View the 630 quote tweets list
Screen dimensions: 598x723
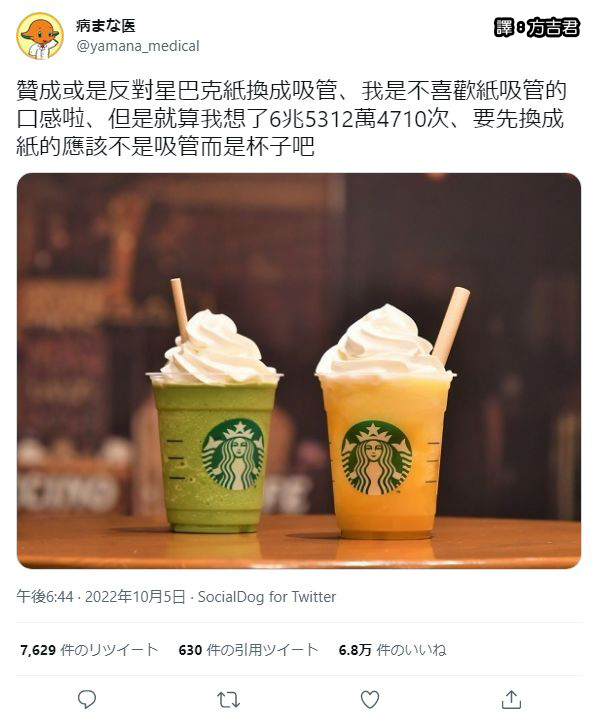click(249, 650)
